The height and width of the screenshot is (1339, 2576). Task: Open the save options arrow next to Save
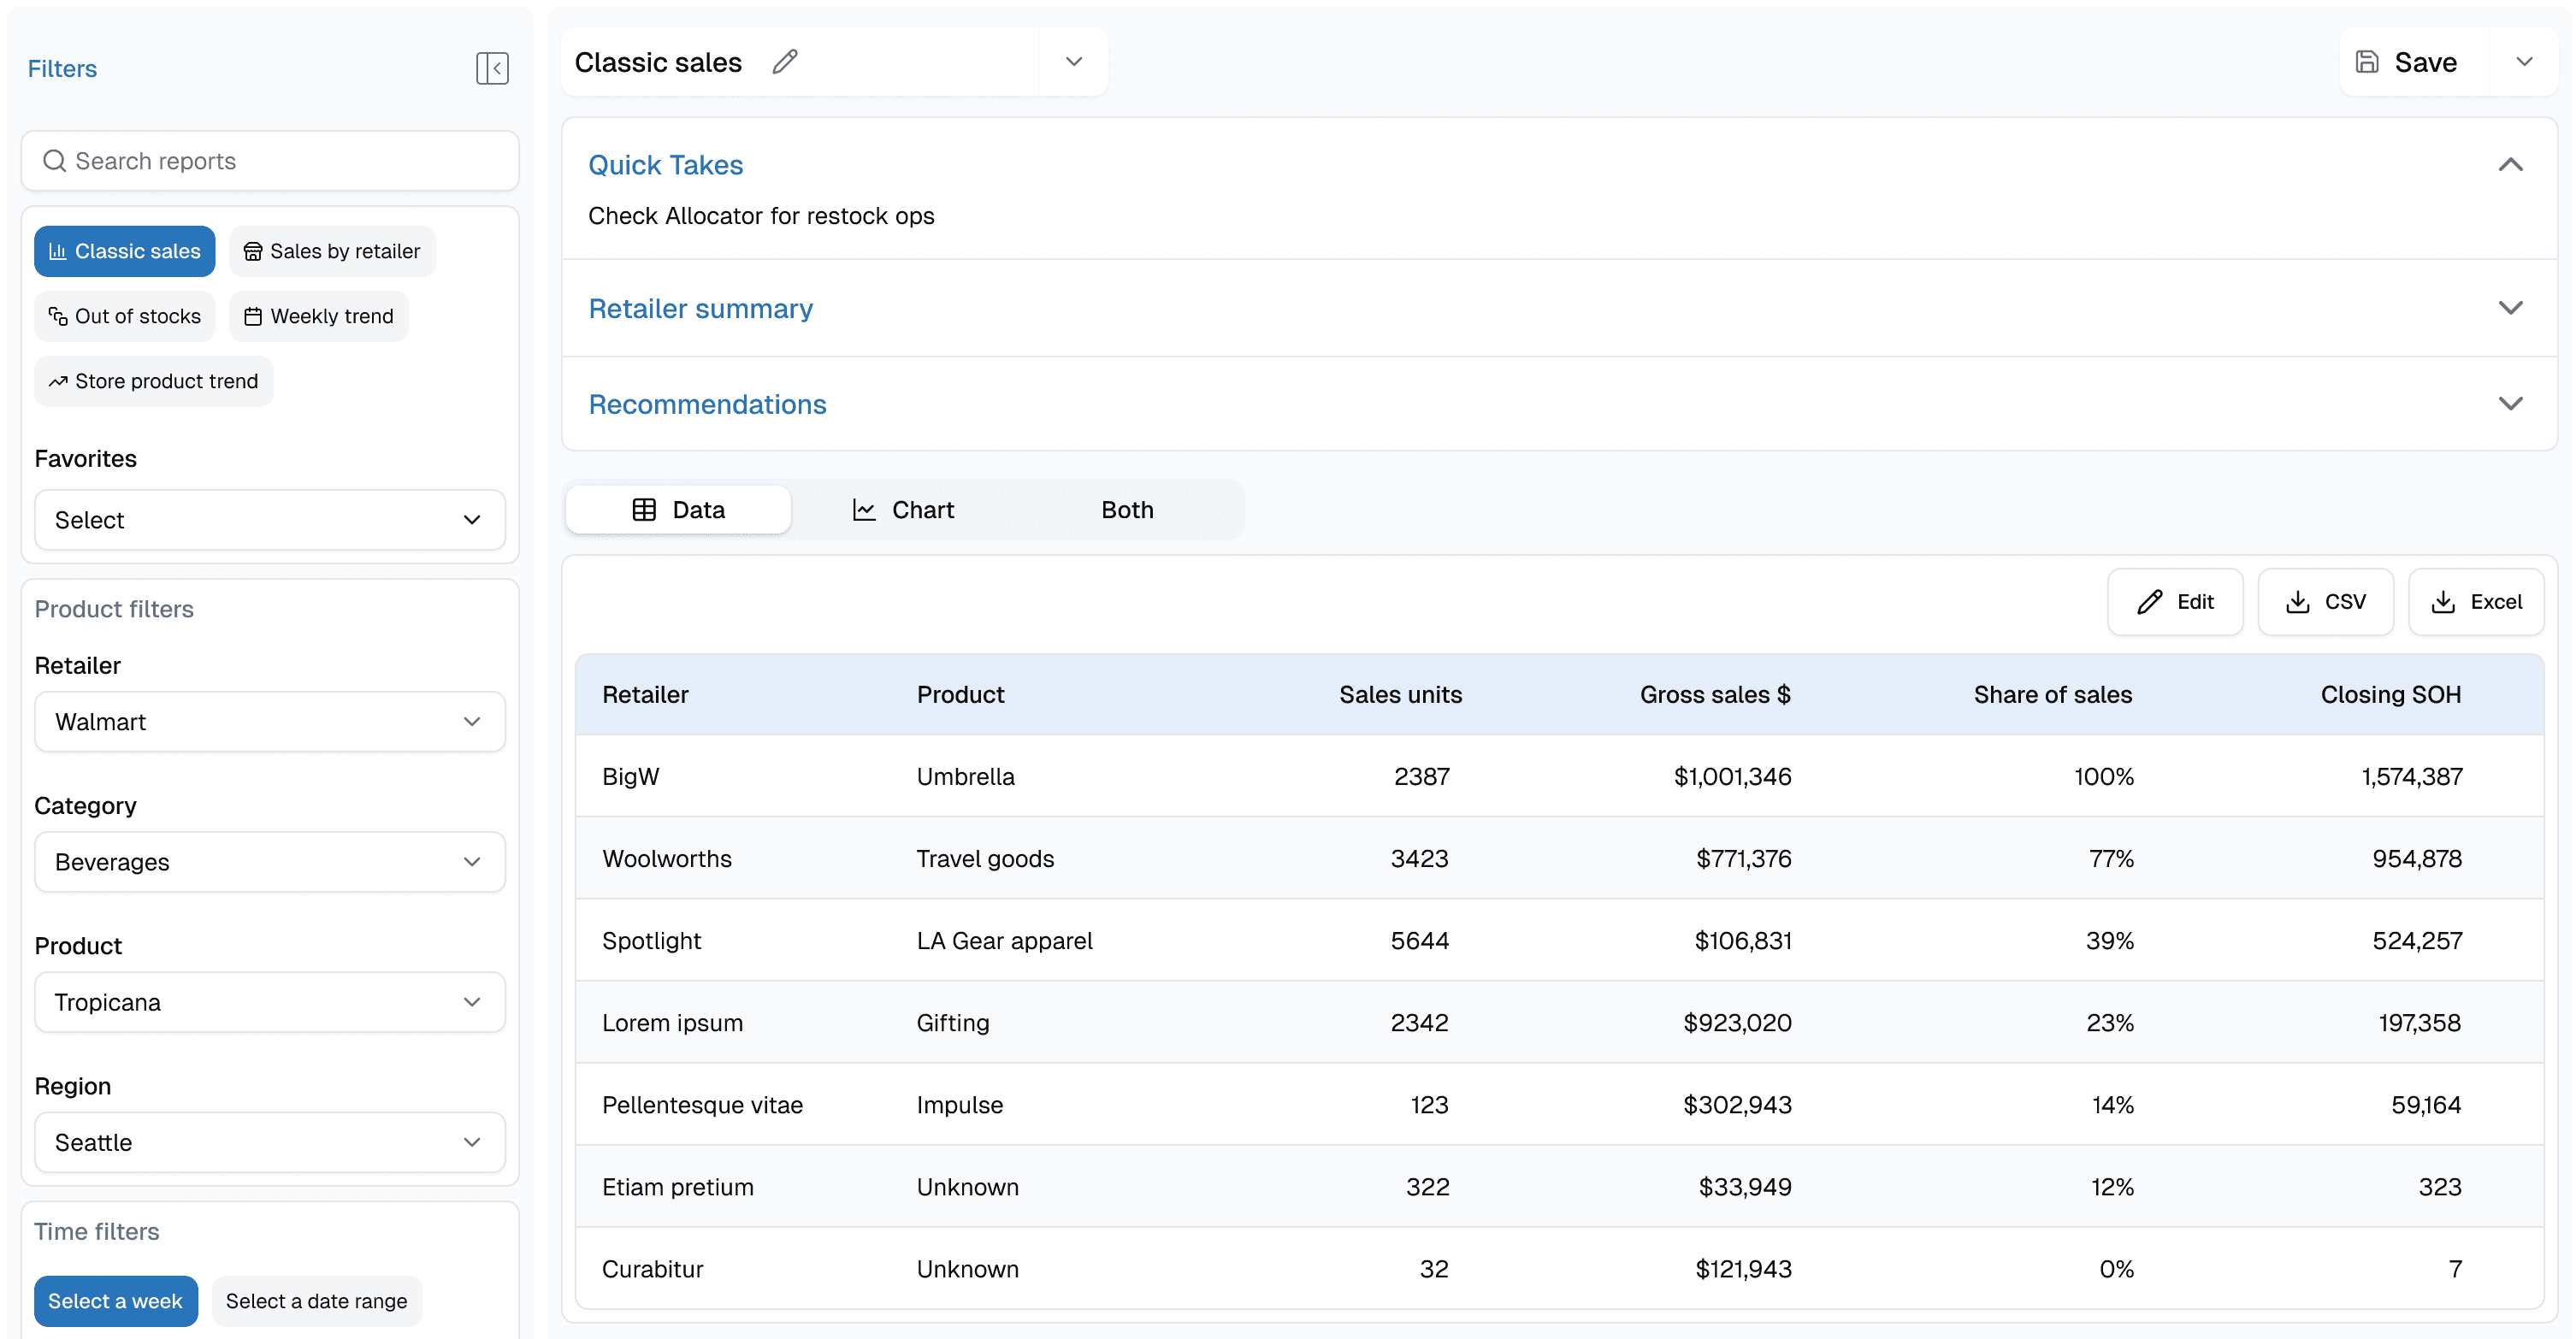[x=2524, y=62]
